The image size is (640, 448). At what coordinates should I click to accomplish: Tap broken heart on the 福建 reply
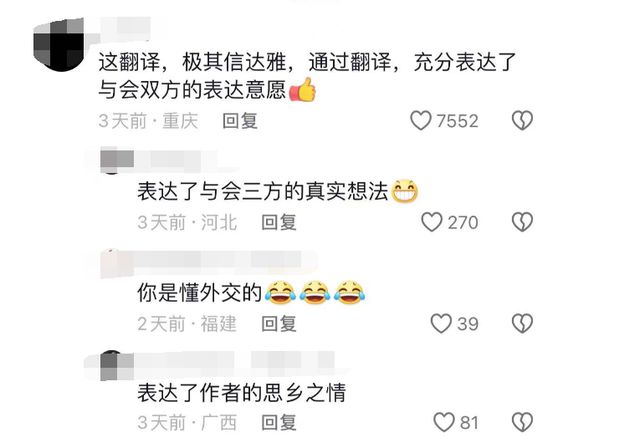pos(522,324)
